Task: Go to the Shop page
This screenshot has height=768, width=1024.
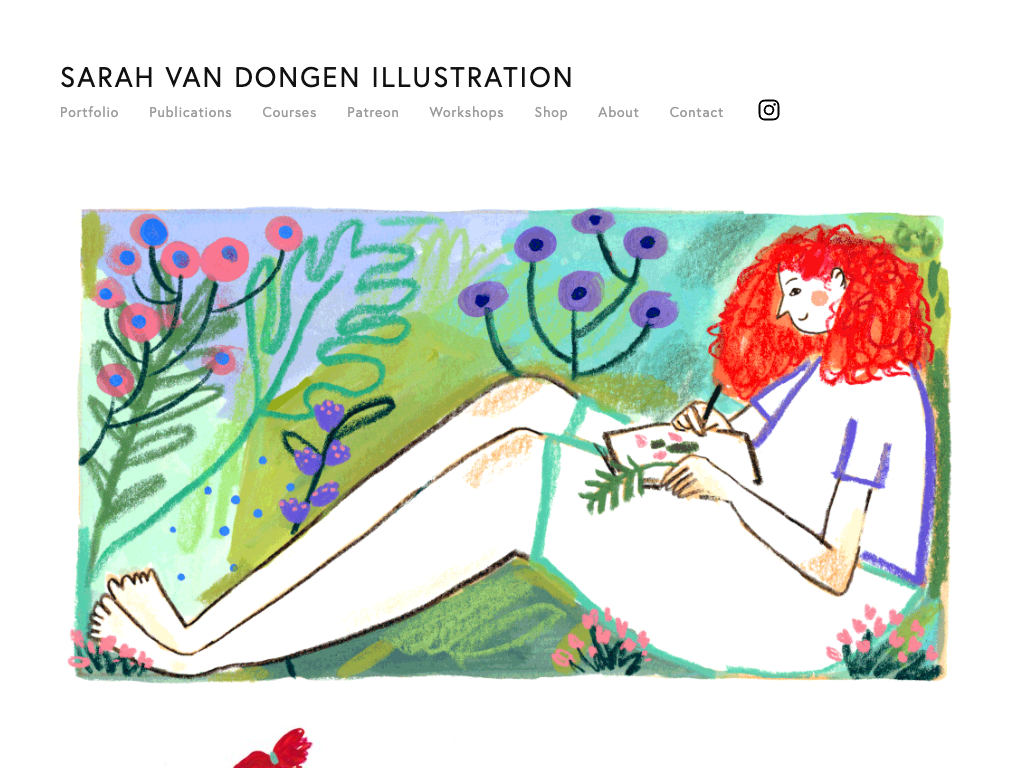Action: pos(551,112)
